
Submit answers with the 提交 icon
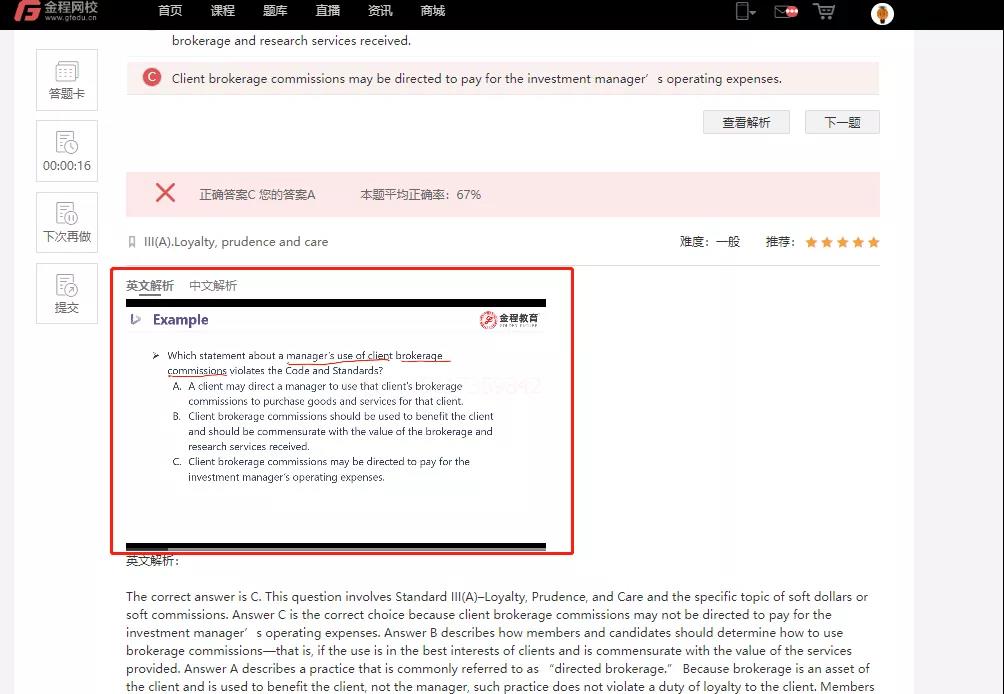67,294
